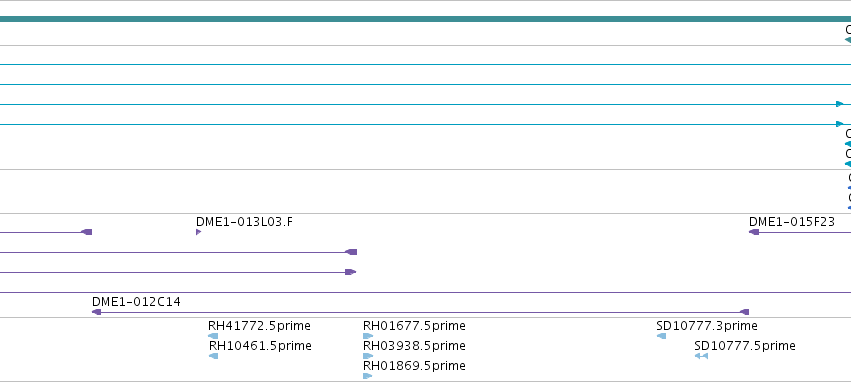This screenshot has width=851, height=382.
Task: Select the RH41772.5prime text label
Action: point(259,326)
